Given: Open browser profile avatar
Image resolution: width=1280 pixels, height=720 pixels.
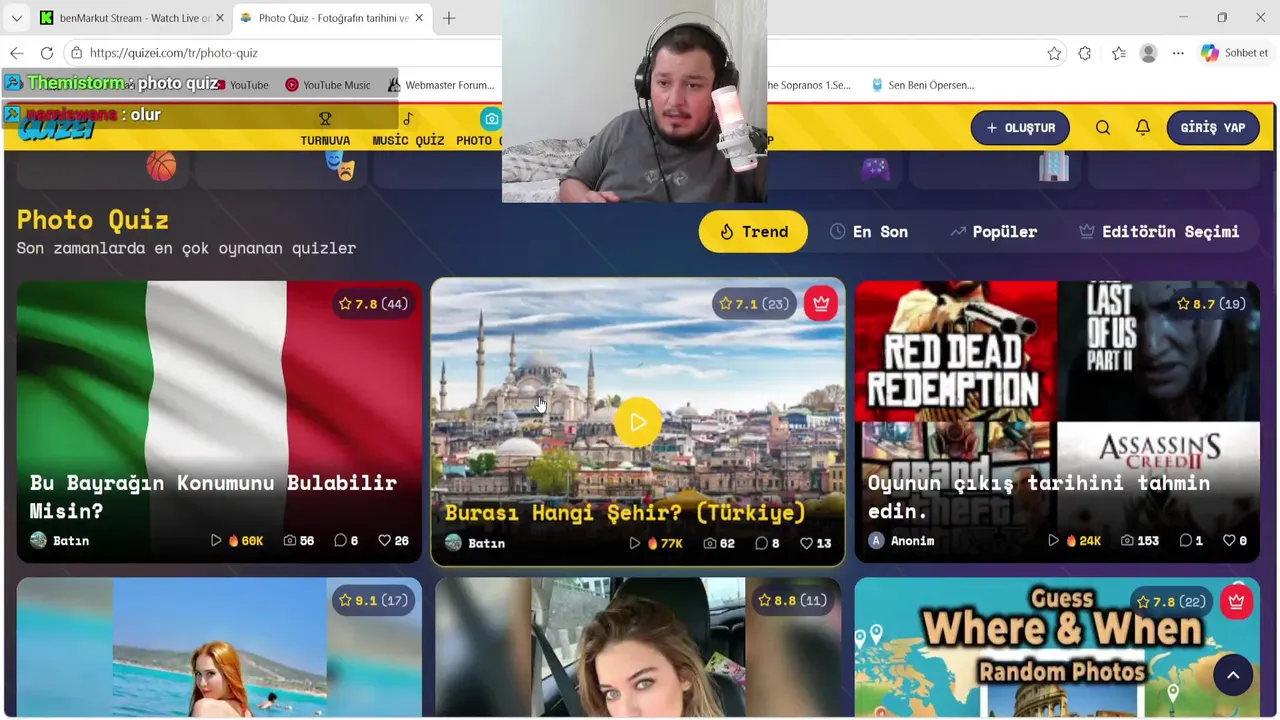Looking at the screenshot, I should point(1149,53).
